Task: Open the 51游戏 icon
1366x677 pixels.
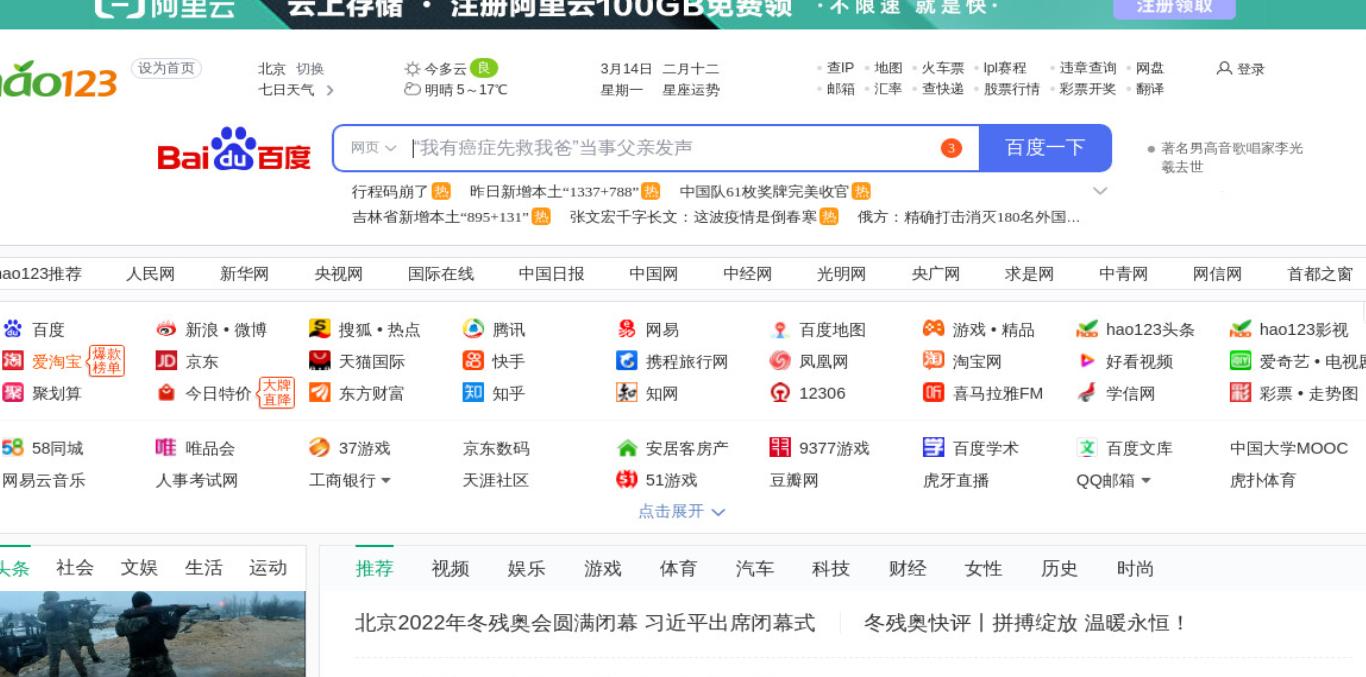Action: point(627,480)
